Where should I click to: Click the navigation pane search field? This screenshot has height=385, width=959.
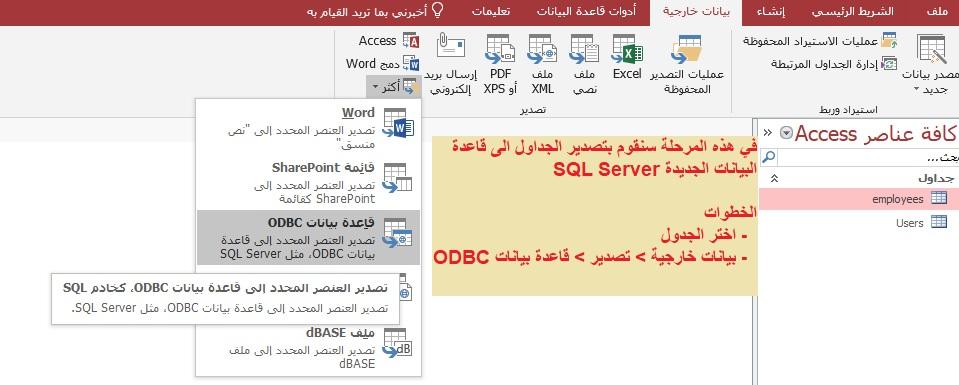tap(868, 157)
